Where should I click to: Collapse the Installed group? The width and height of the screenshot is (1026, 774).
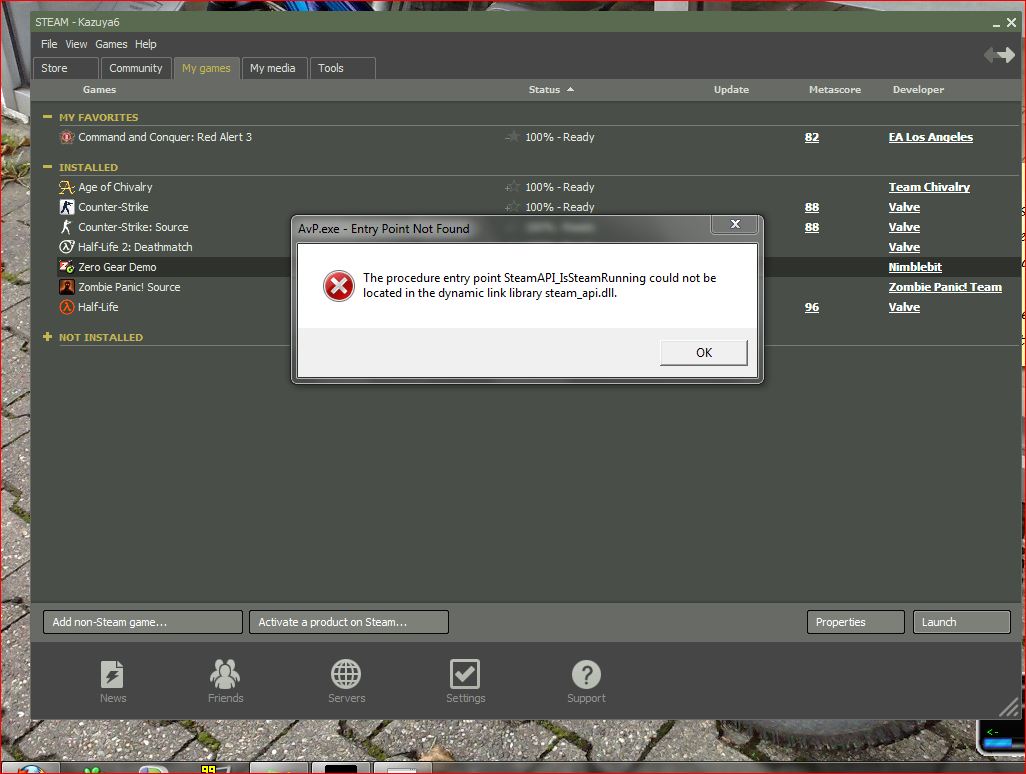point(47,167)
